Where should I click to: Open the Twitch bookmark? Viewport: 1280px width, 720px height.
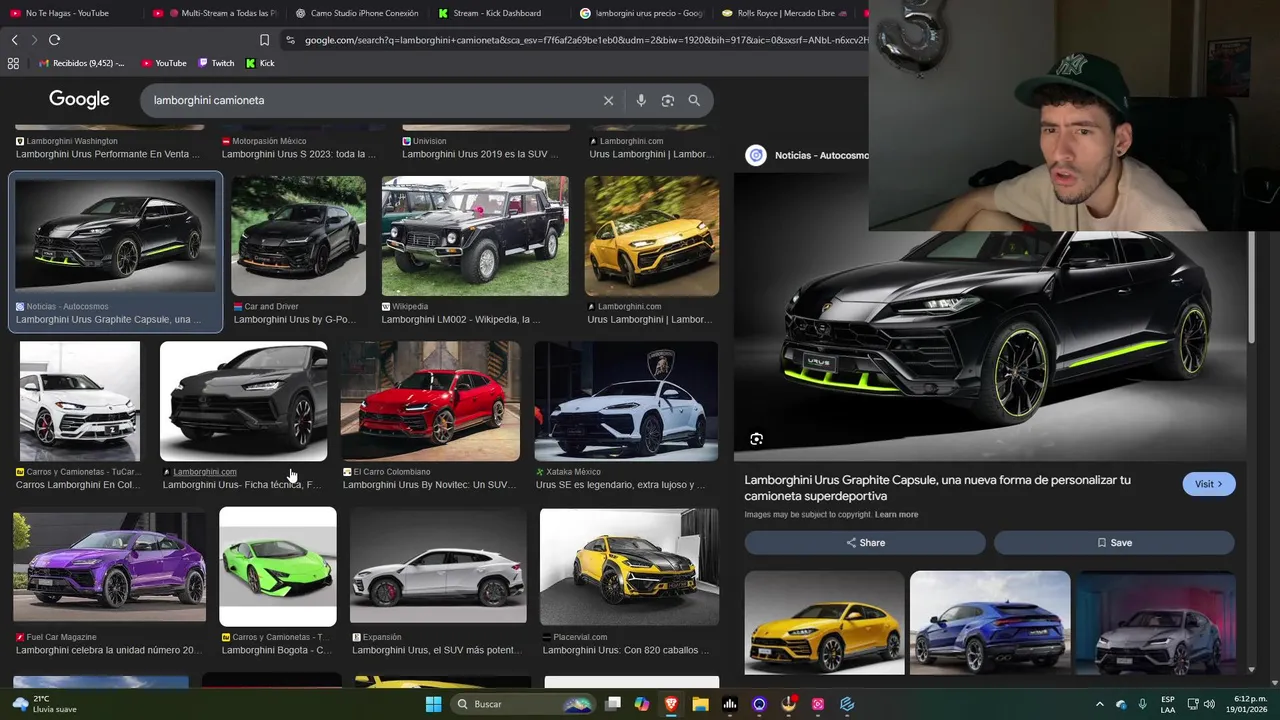tap(216, 63)
